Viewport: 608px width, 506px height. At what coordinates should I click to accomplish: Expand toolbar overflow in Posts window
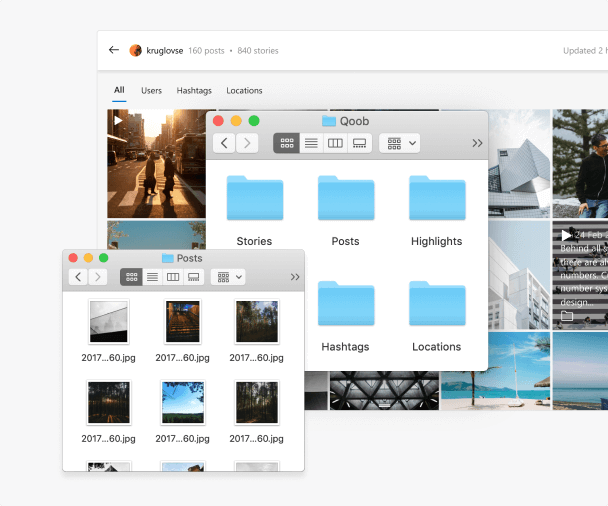295,277
